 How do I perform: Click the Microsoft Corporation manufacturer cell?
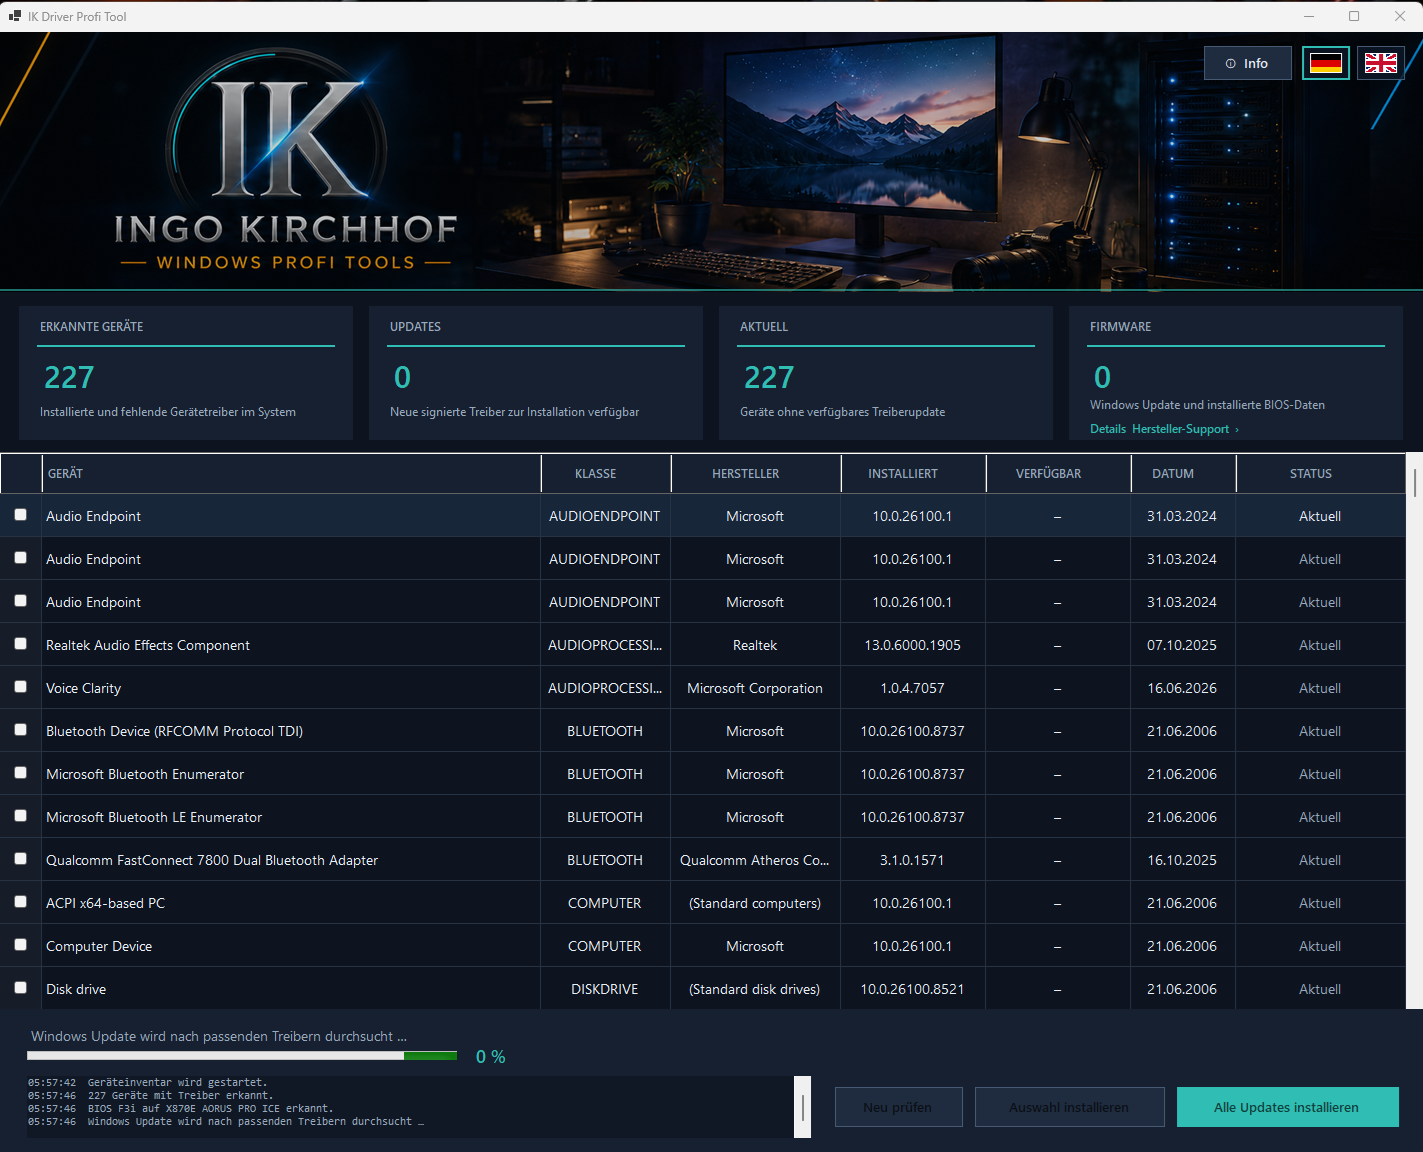pyautogui.click(x=755, y=688)
